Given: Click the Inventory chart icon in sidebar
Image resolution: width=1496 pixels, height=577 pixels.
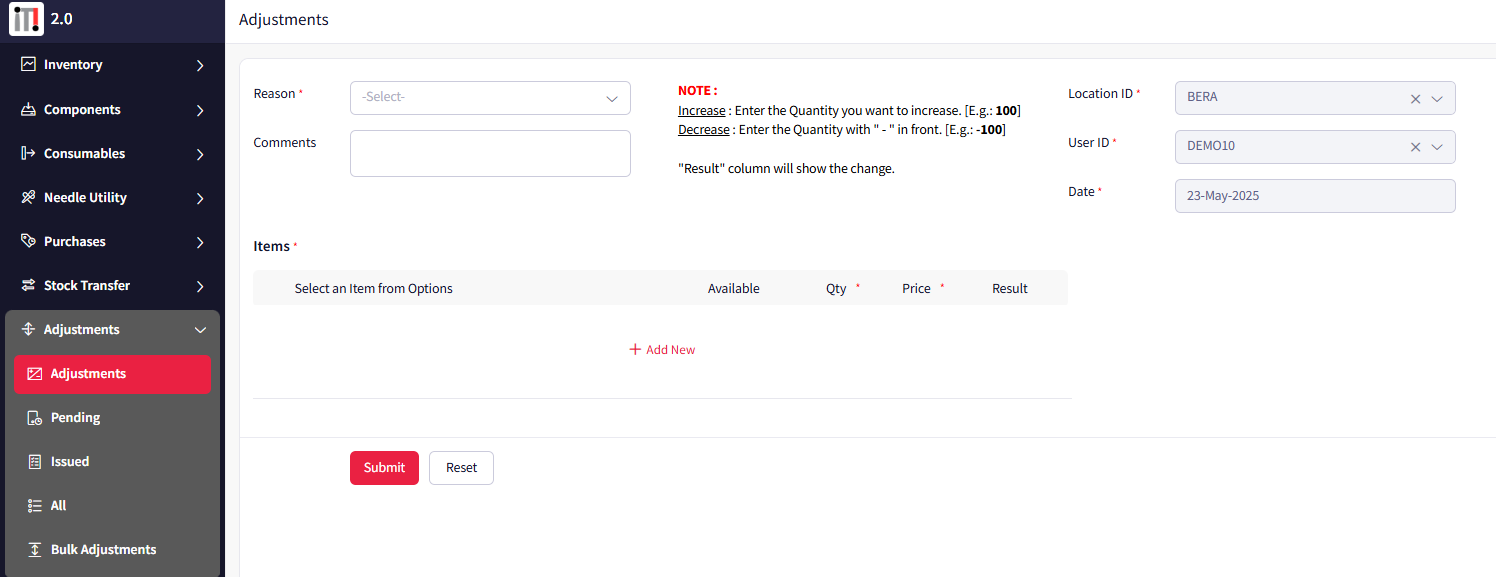Looking at the screenshot, I should pyautogui.click(x=29, y=65).
